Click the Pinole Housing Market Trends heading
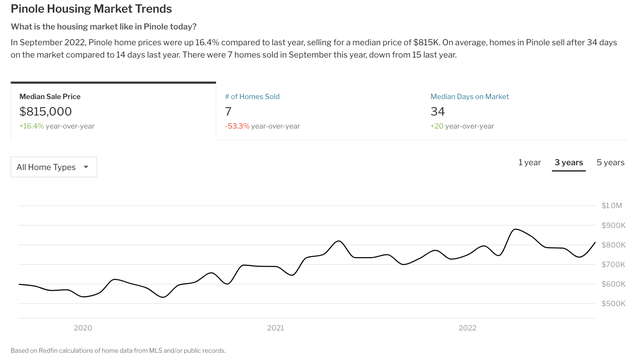This screenshot has height=360, width=640. point(91,9)
